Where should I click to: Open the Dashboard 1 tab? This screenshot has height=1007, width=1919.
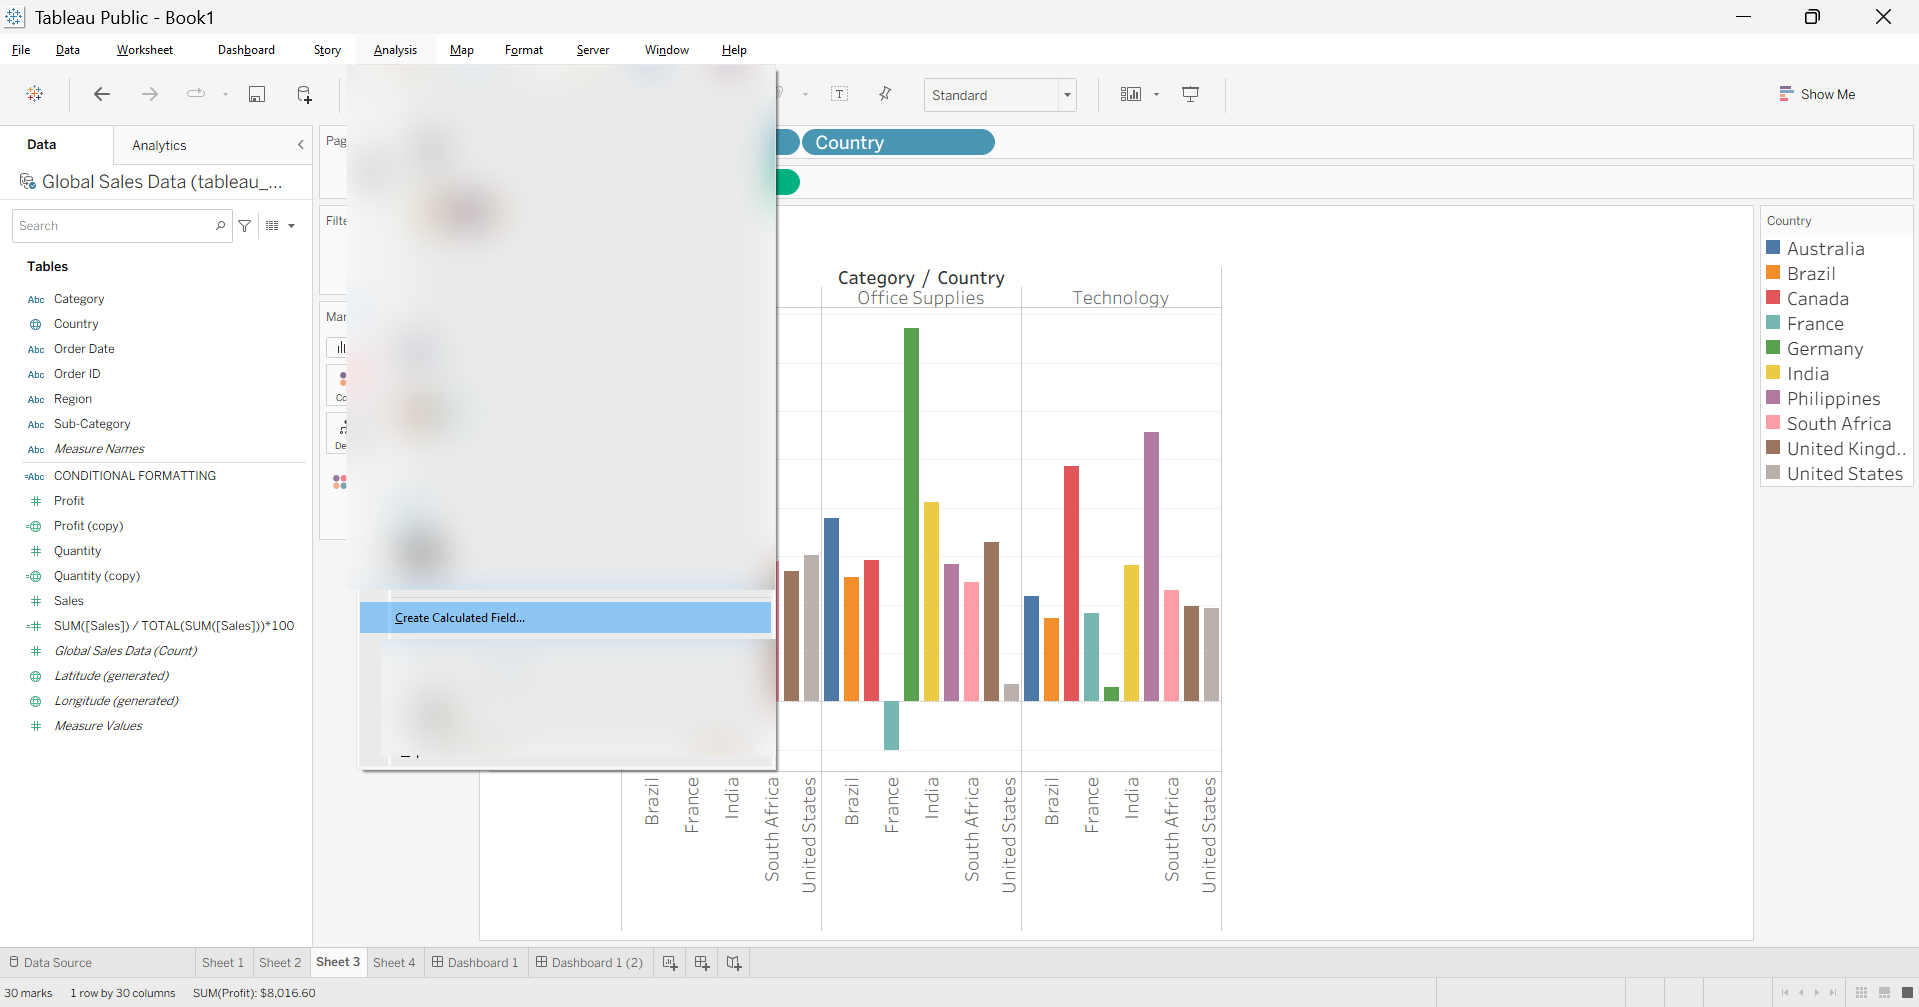[475, 963]
